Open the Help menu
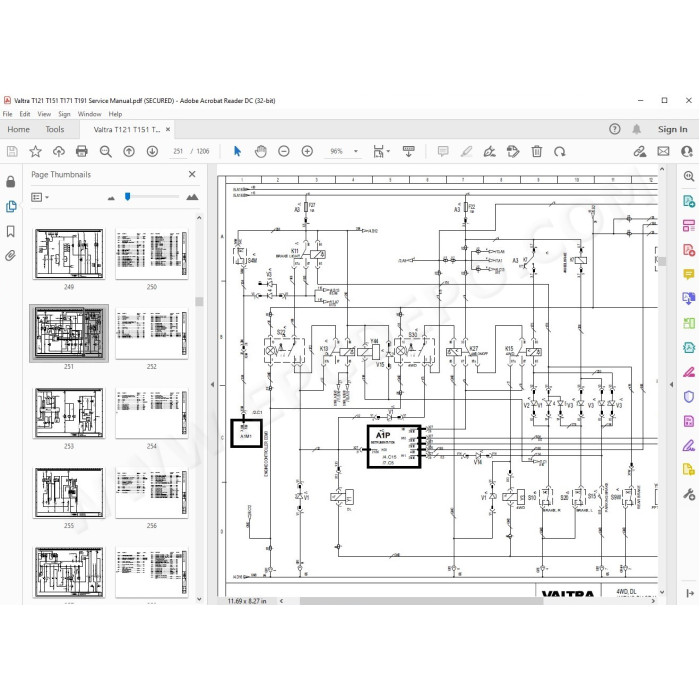The image size is (700, 700). (115, 114)
